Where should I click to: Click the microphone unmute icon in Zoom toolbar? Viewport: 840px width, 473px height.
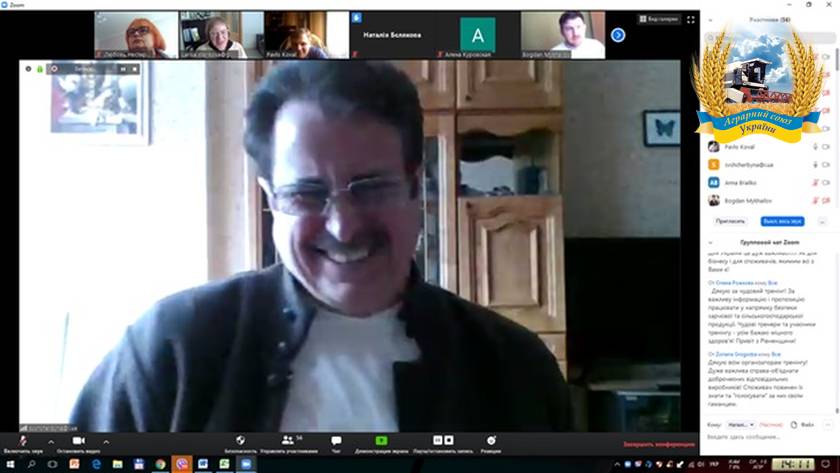(22, 441)
